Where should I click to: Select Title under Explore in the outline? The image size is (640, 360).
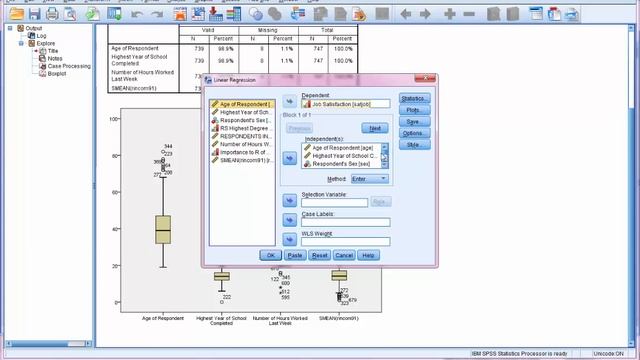click(53, 51)
